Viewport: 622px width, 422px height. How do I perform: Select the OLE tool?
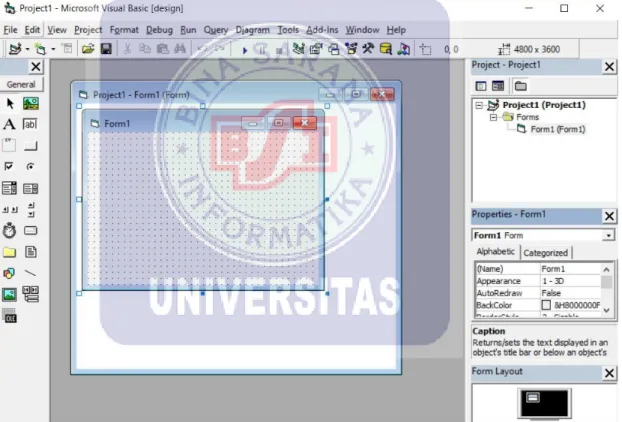click(x=10, y=316)
